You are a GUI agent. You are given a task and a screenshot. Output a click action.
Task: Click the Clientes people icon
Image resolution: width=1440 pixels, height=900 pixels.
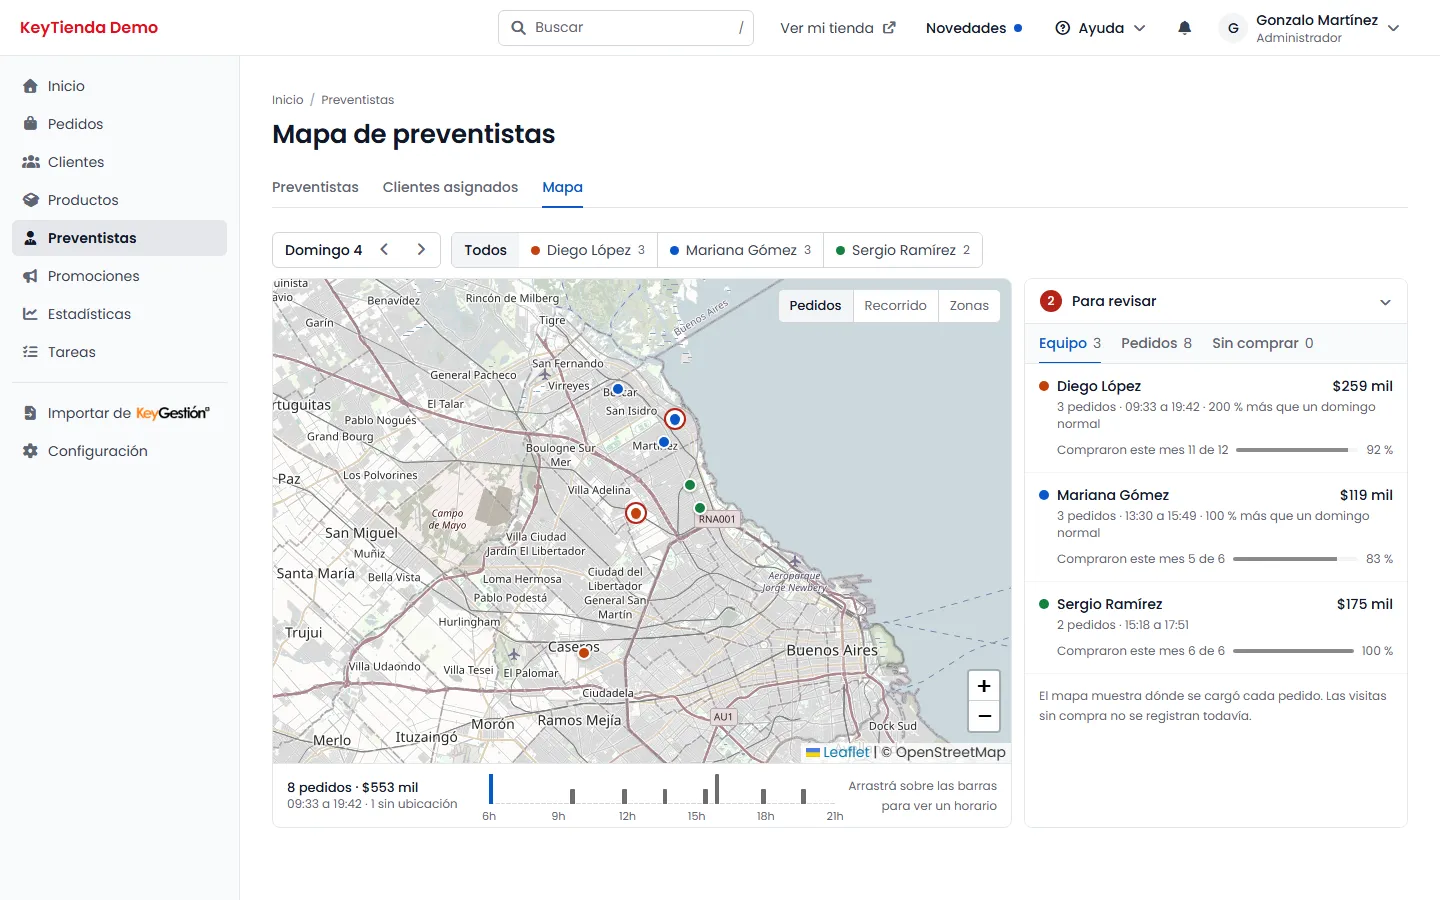pyautogui.click(x=31, y=162)
